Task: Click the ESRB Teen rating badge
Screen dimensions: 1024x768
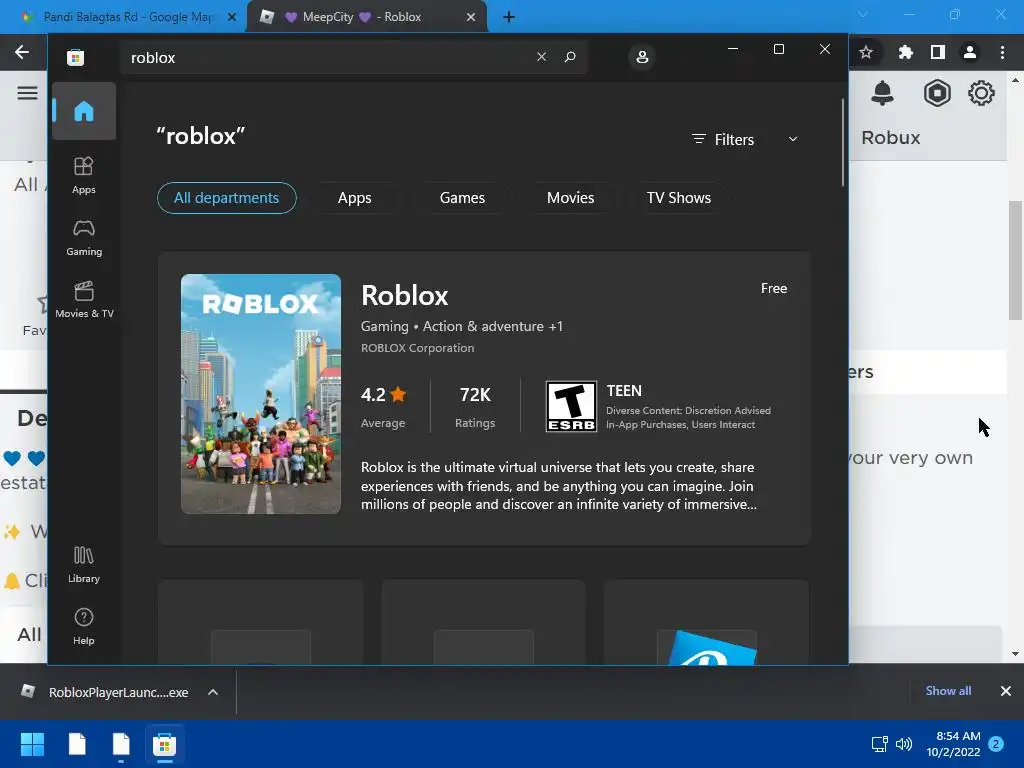Action: click(571, 407)
